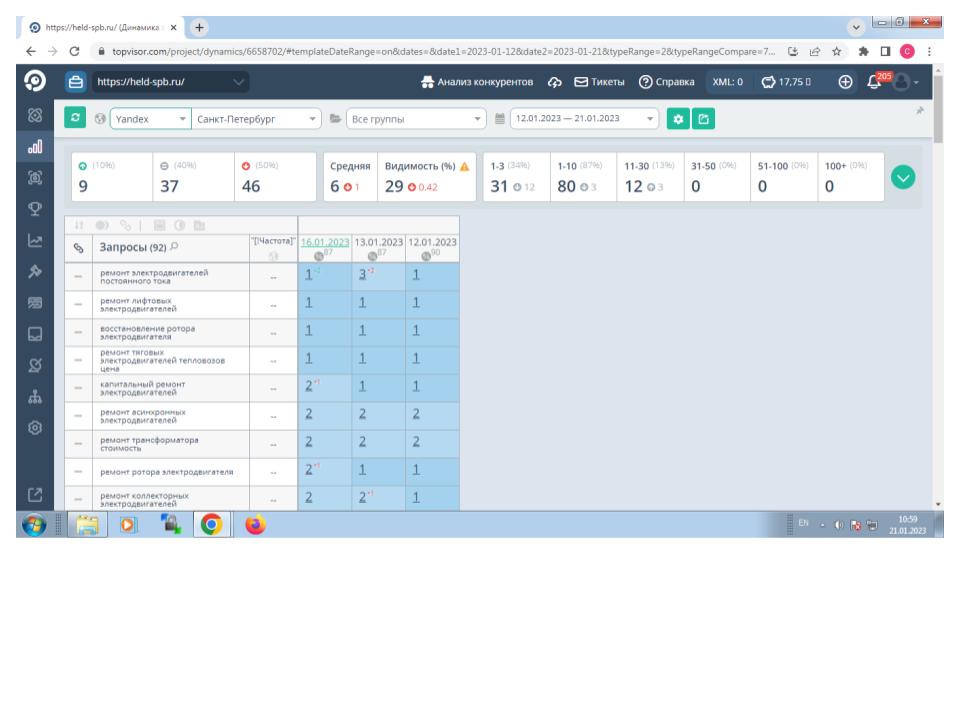Open the 12.01.2023 — 21.01.2023 date range dropdown

(x=584, y=118)
